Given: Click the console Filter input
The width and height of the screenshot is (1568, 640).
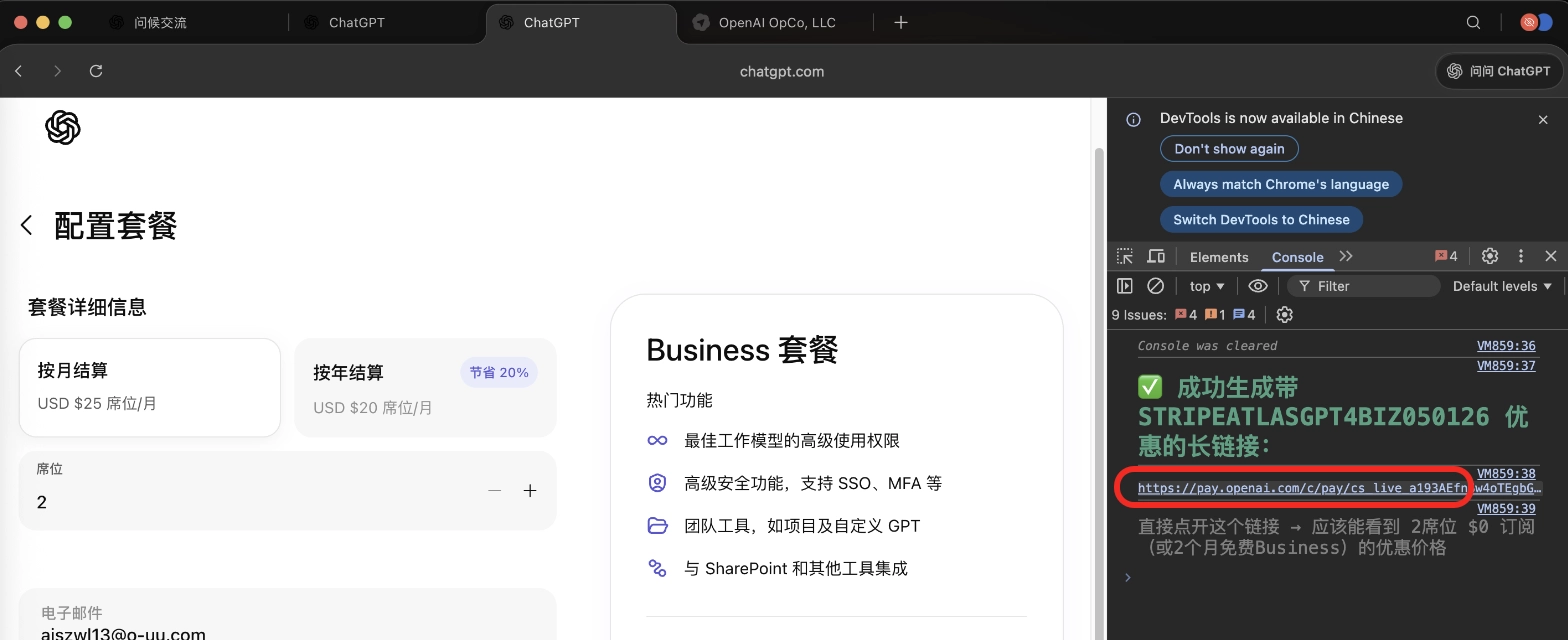Looking at the screenshot, I should pyautogui.click(x=1363, y=286).
